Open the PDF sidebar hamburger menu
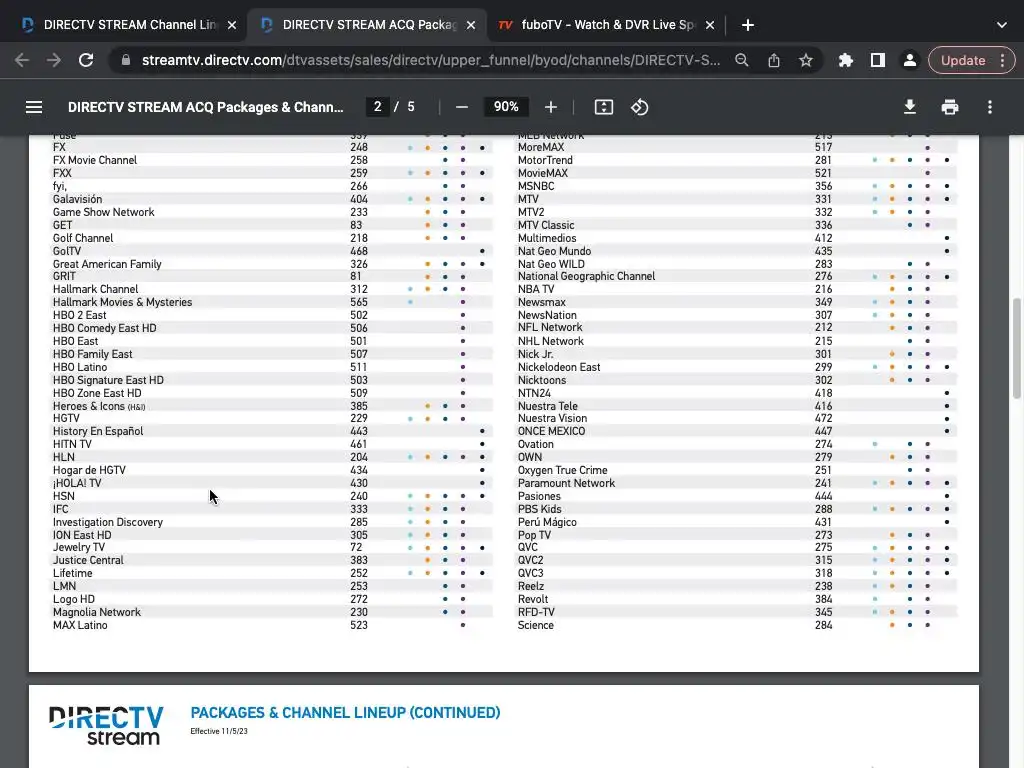 coord(34,107)
